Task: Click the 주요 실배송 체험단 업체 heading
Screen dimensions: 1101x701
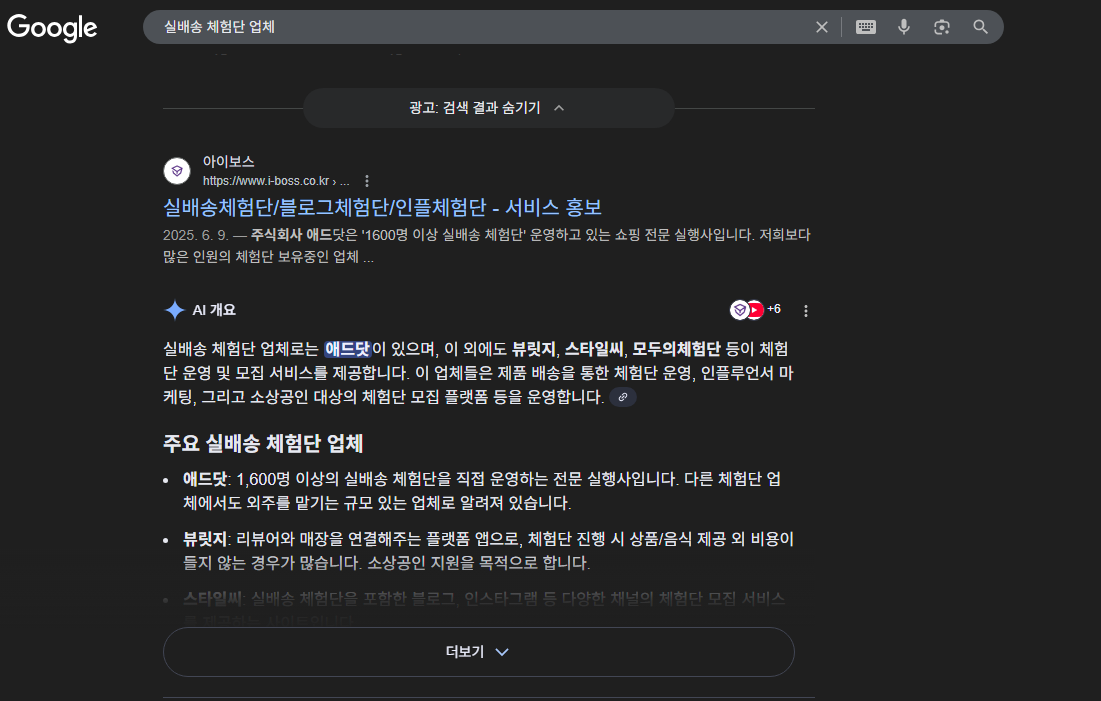Action: [263, 443]
